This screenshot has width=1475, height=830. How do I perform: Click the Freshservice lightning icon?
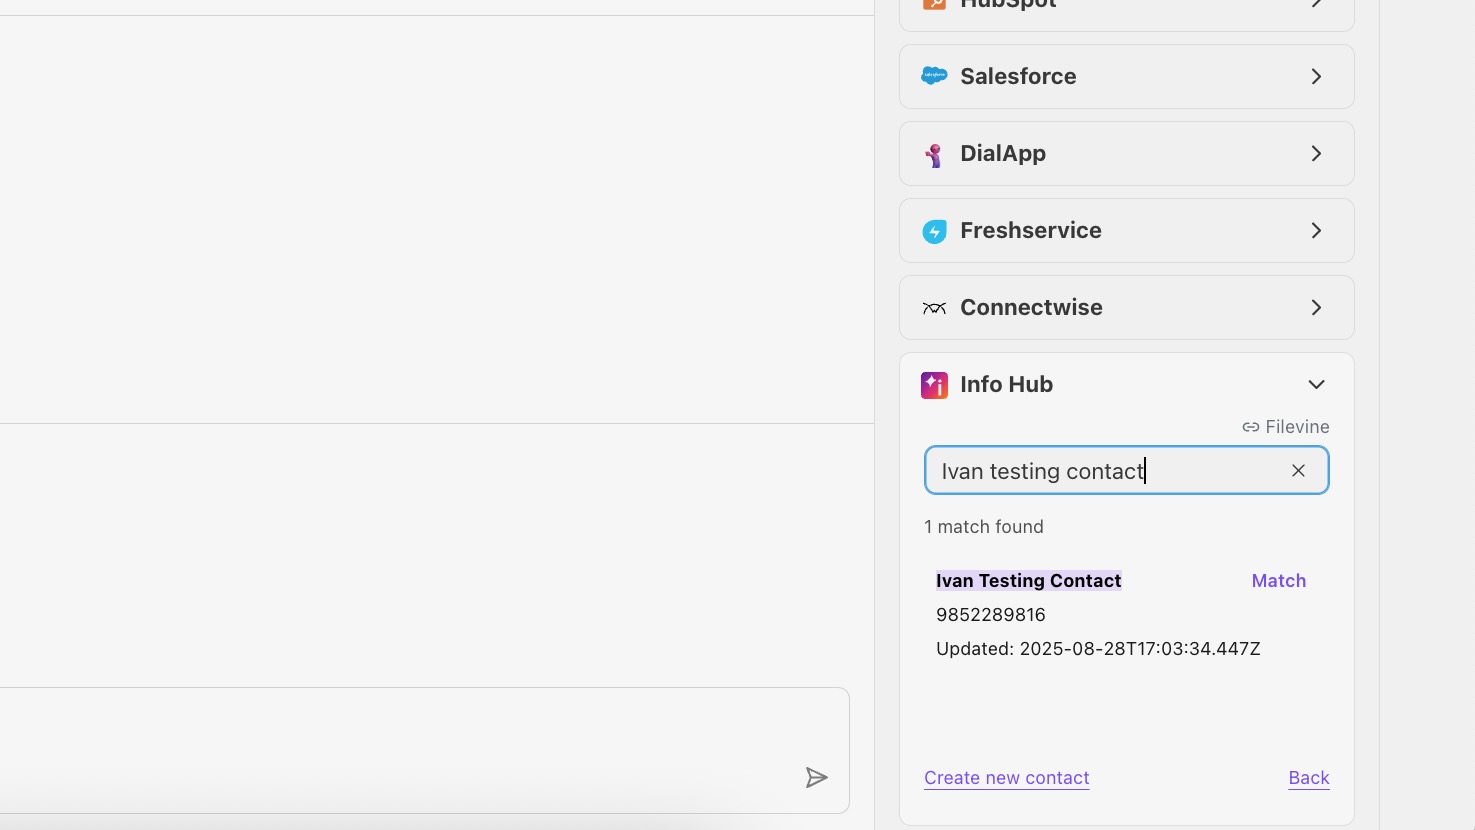click(934, 231)
